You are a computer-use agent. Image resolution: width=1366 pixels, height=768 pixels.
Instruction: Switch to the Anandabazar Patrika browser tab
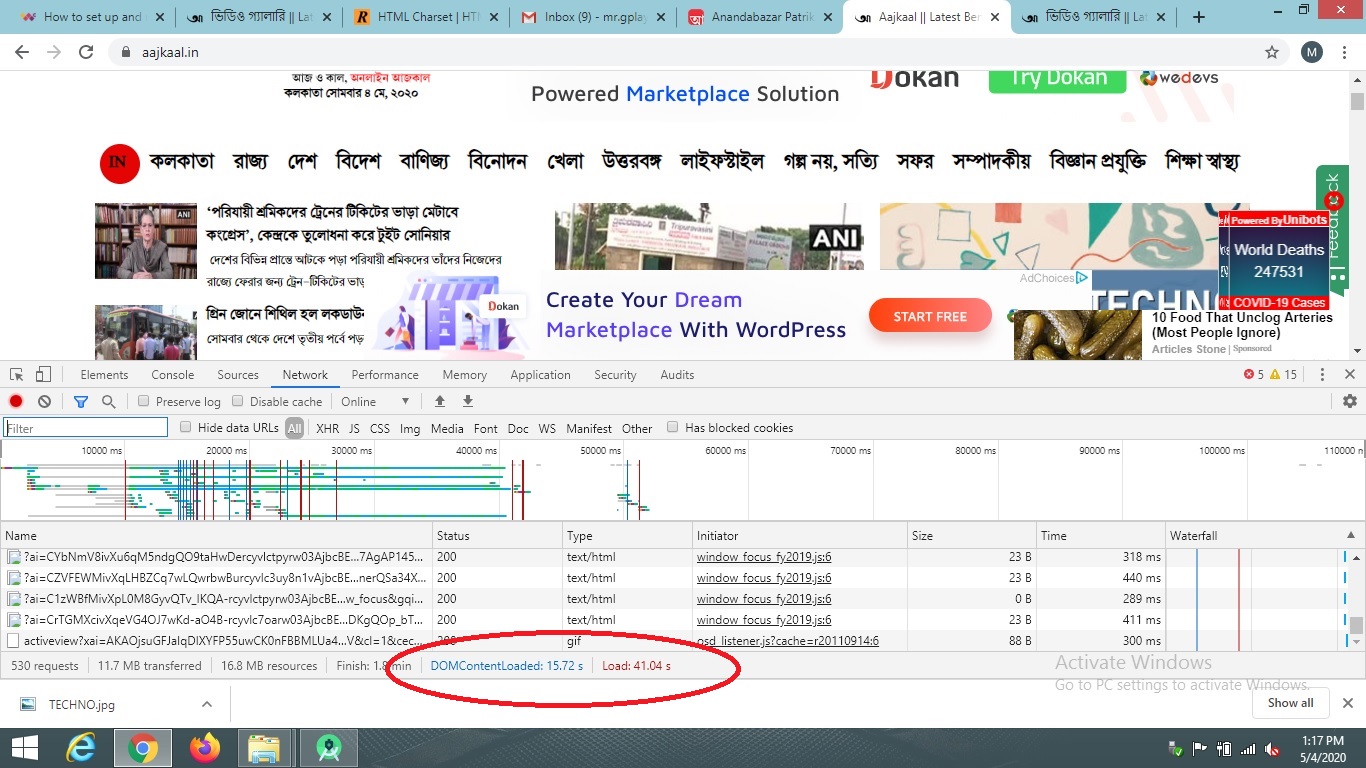click(x=760, y=17)
